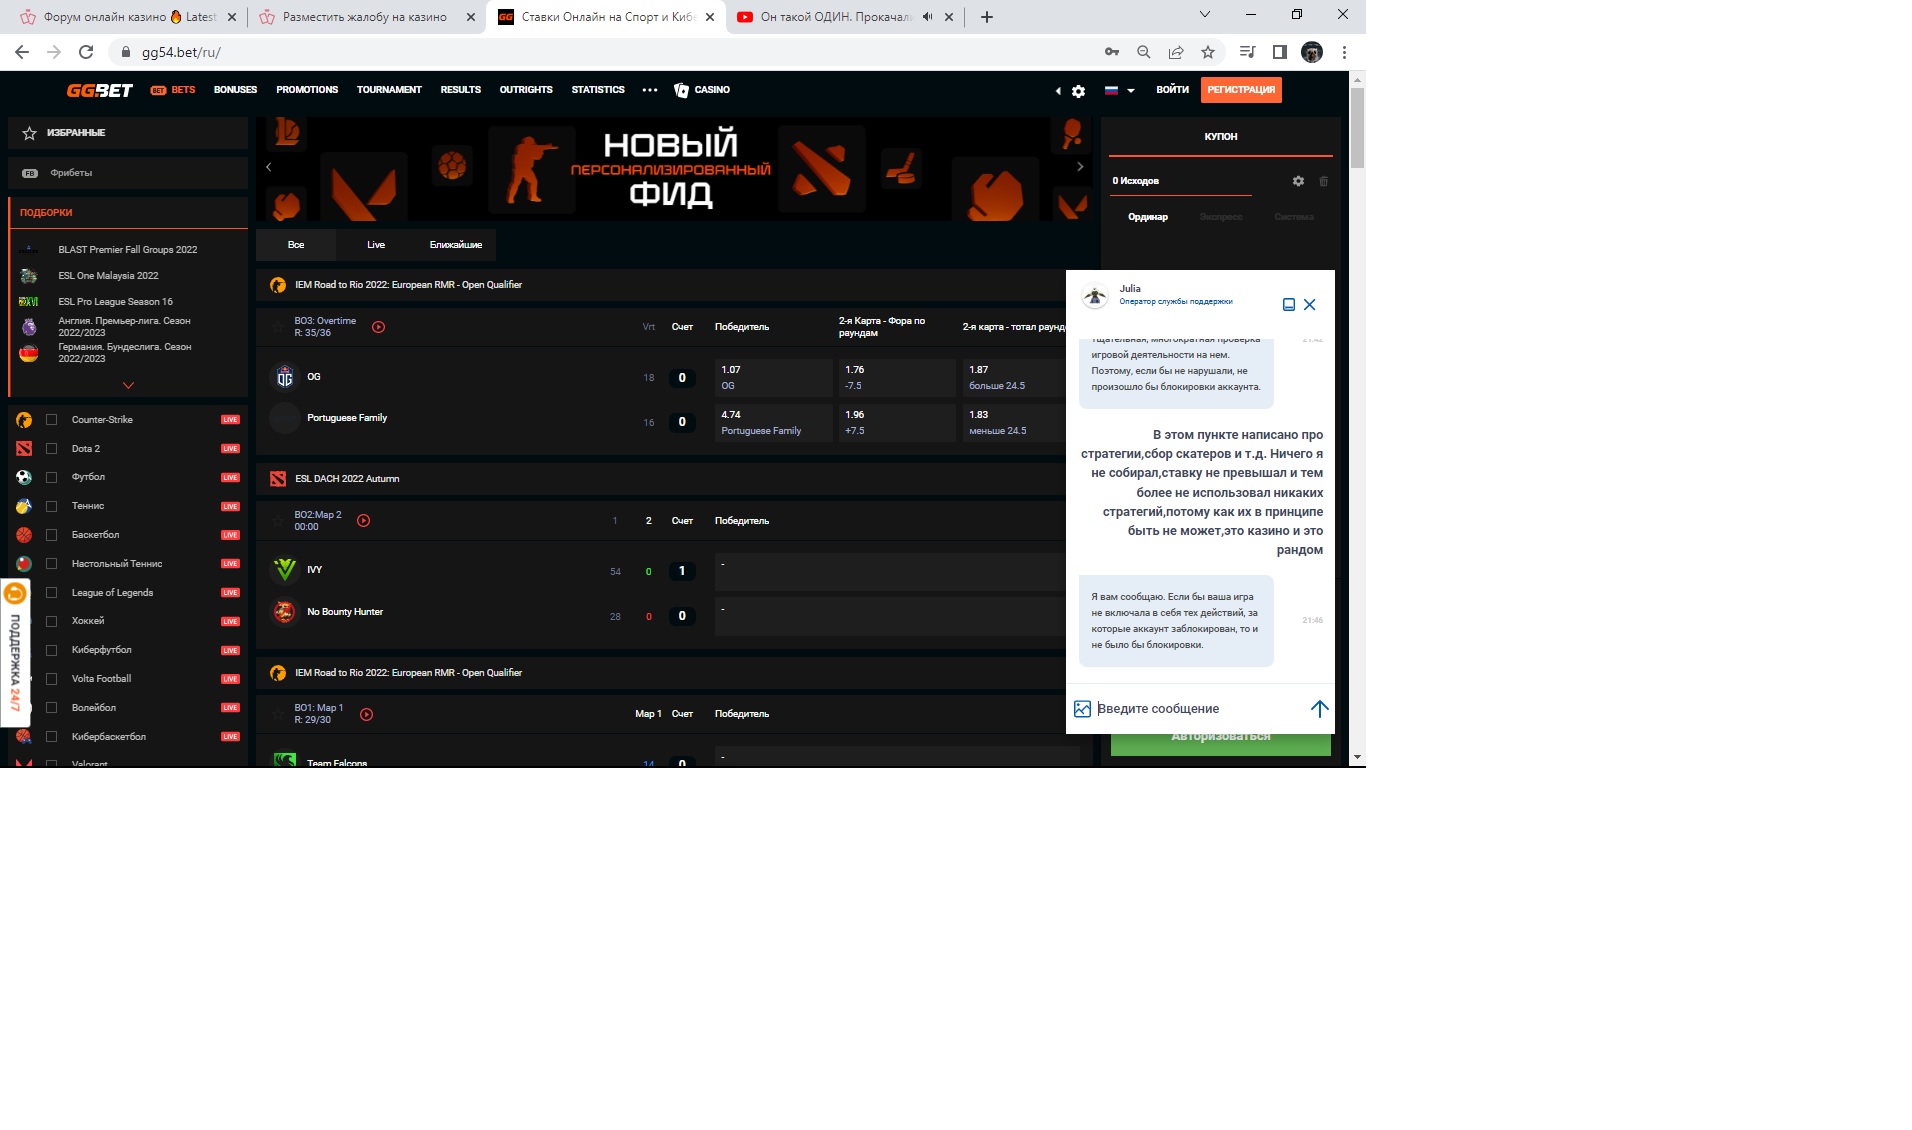The height and width of the screenshot is (1130, 1912).
Task: Open live stream icon for BO1 Map 1 match
Action: [x=366, y=714]
